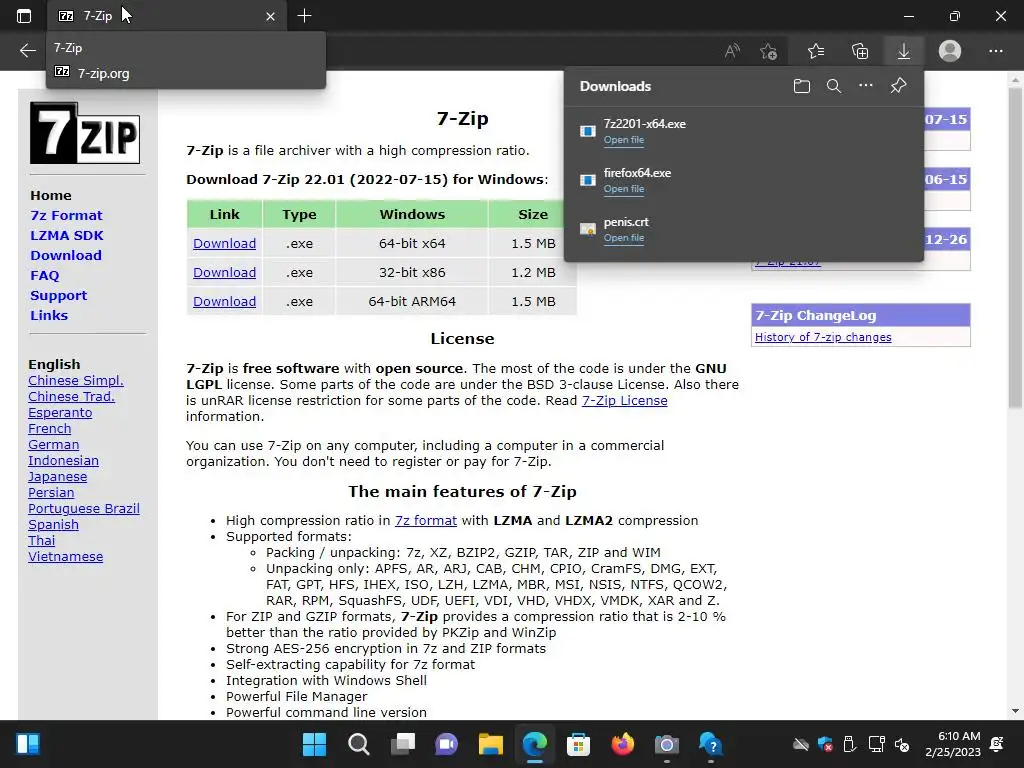
Task: Open the Links page
Action: [49, 315]
